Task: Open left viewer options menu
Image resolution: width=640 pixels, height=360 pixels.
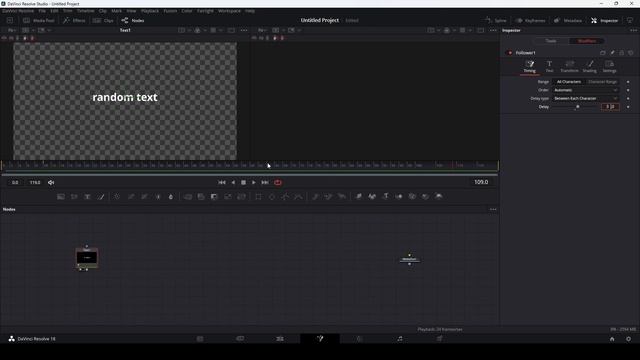Action: 244,30
